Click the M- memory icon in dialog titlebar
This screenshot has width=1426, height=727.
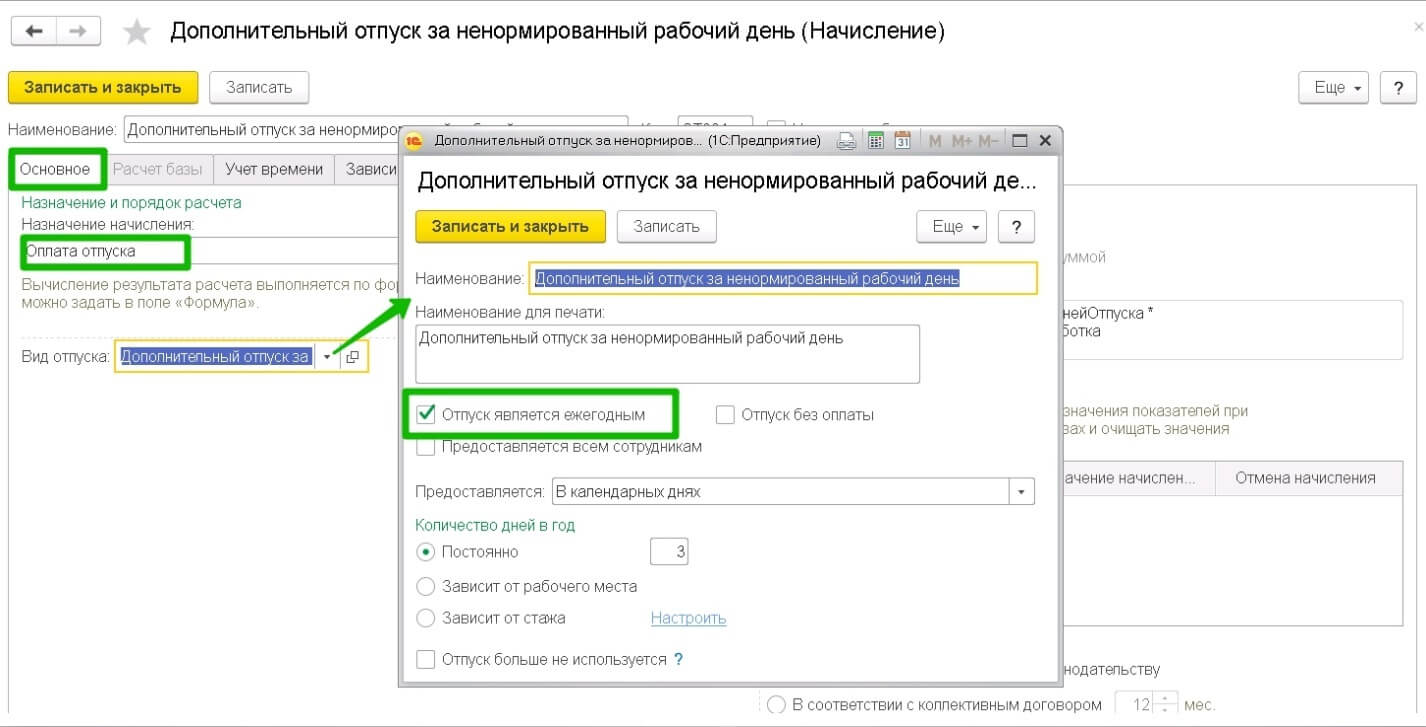click(987, 141)
